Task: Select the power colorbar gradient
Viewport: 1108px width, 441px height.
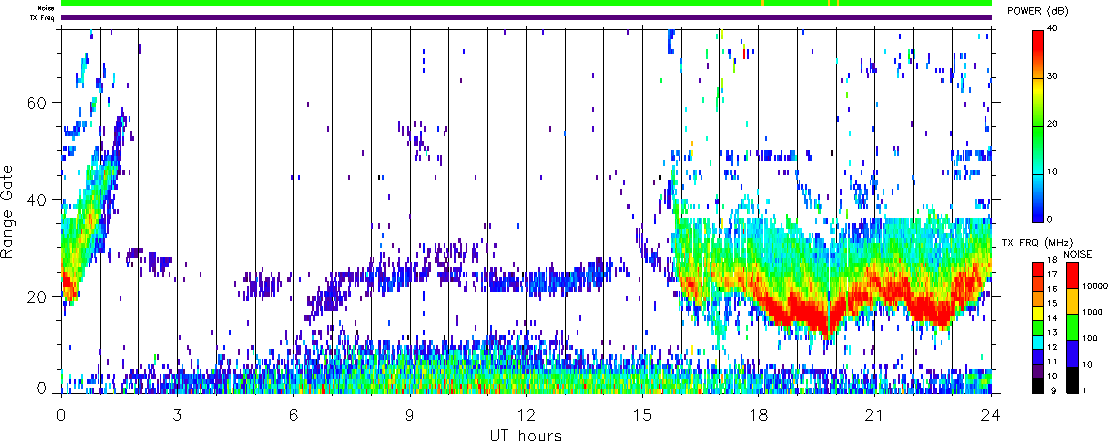Action: point(1039,125)
